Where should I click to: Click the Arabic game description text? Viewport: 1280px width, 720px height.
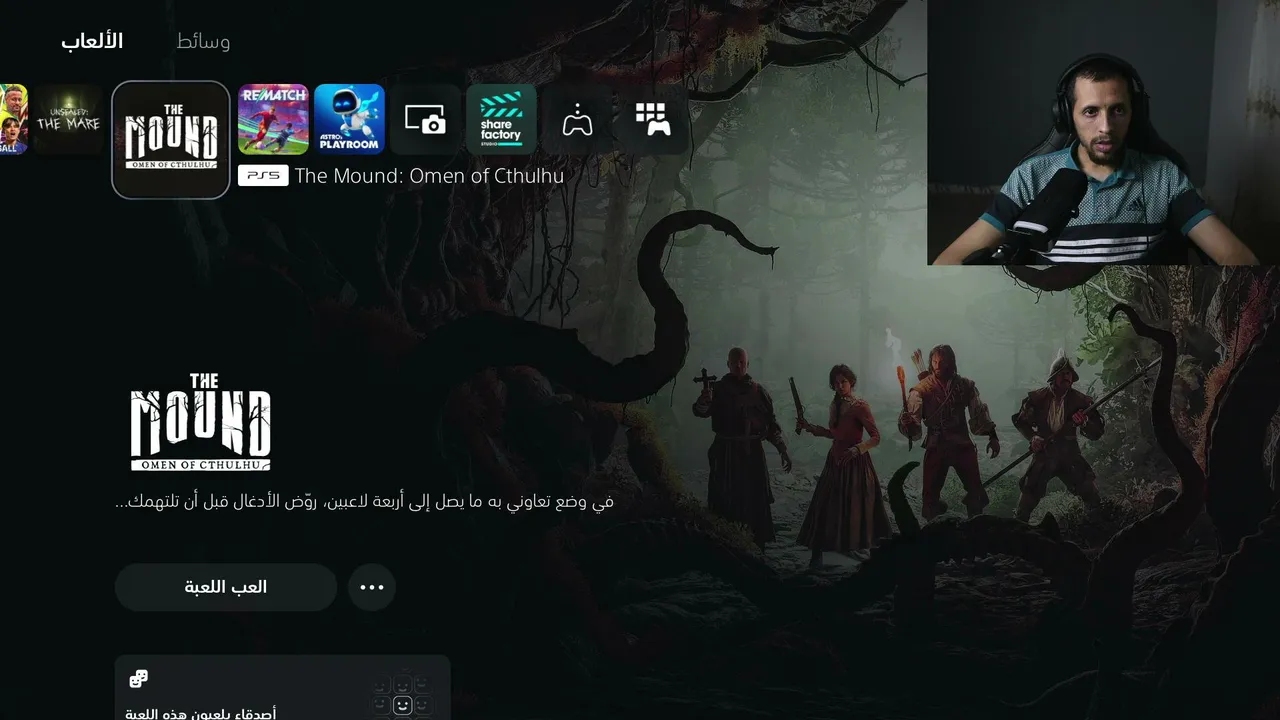[x=364, y=501]
